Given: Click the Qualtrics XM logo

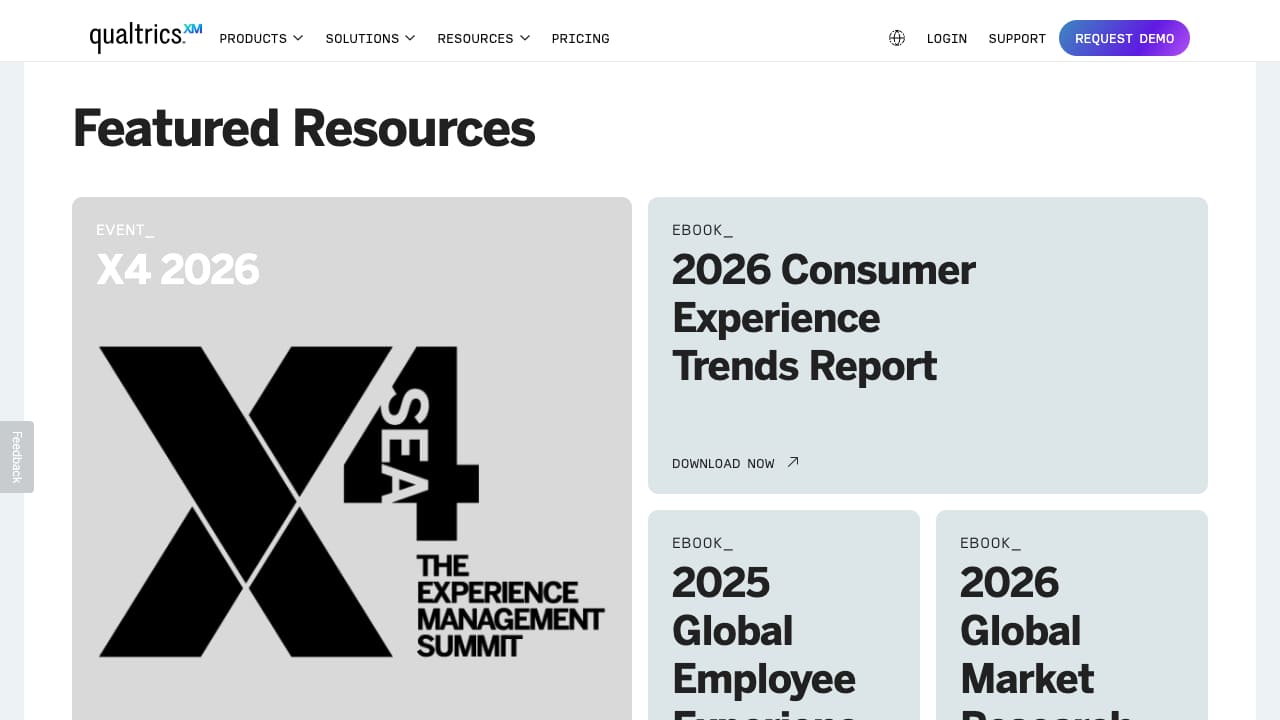Looking at the screenshot, I should (145, 37).
